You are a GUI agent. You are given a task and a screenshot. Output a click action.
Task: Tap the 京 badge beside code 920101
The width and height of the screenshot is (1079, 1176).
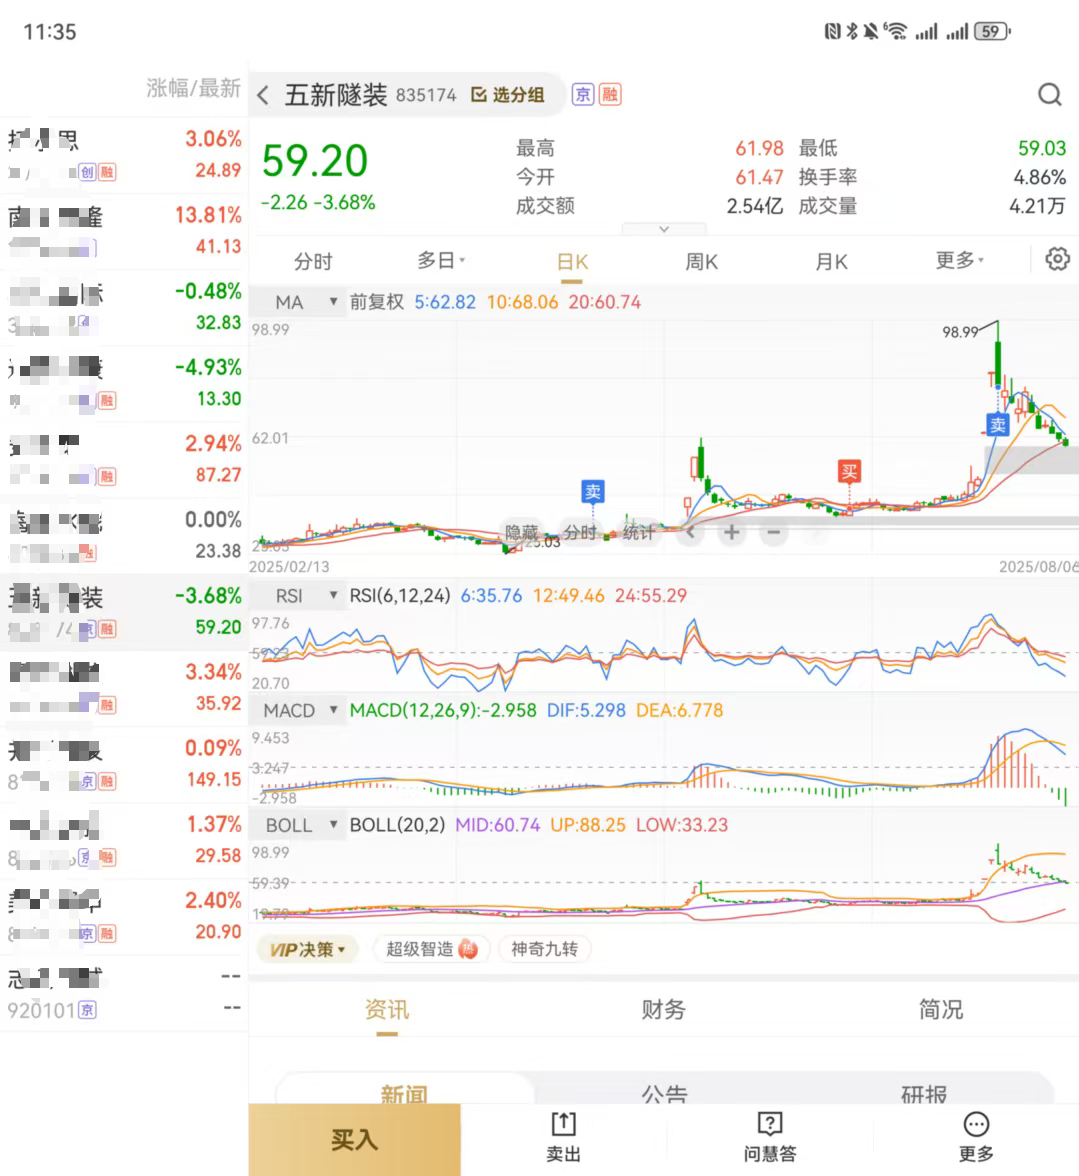[87, 1010]
